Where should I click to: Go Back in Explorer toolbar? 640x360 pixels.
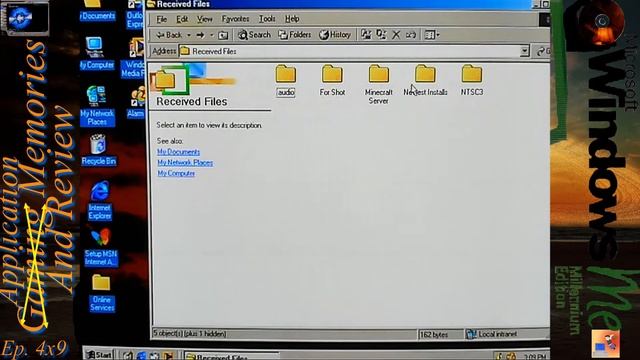point(169,35)
